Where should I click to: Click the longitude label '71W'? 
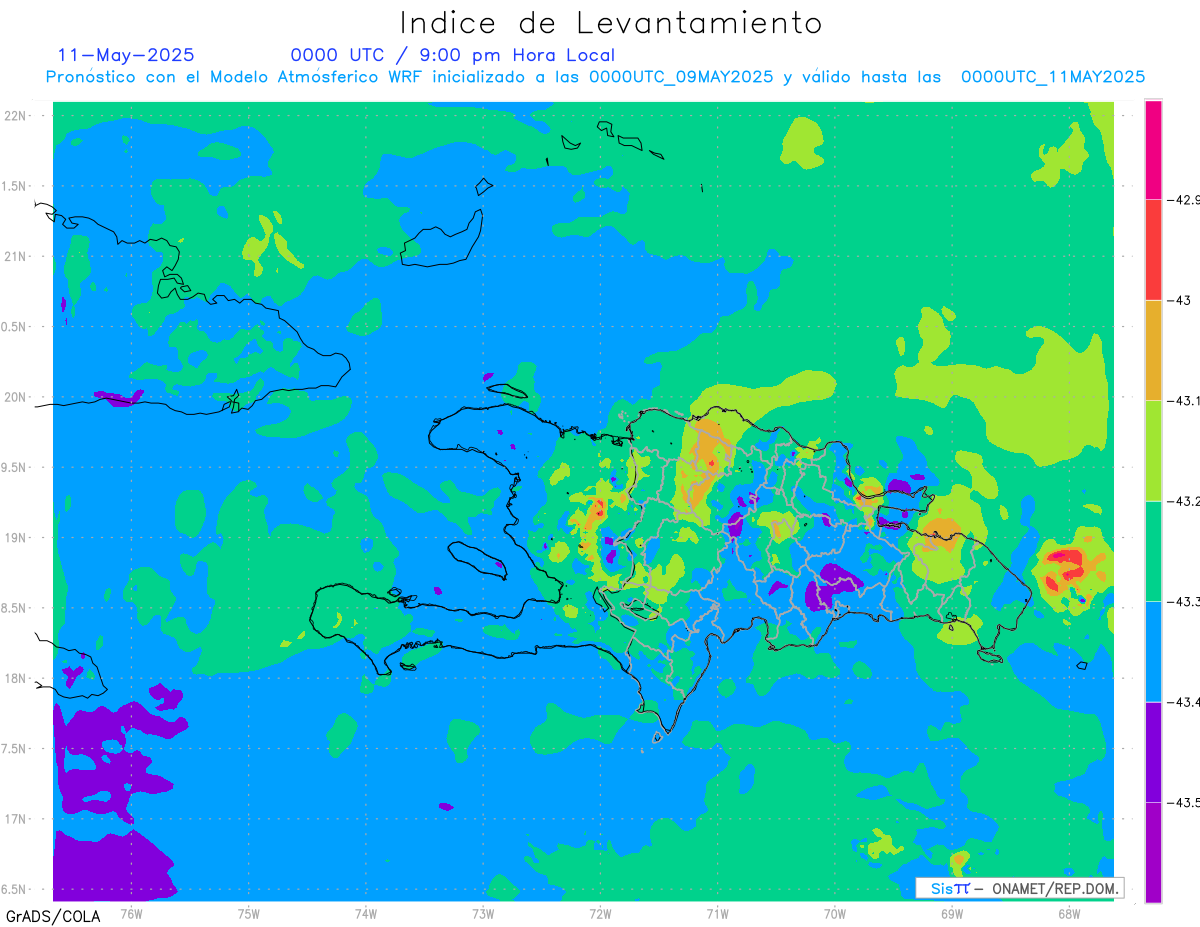717,912
